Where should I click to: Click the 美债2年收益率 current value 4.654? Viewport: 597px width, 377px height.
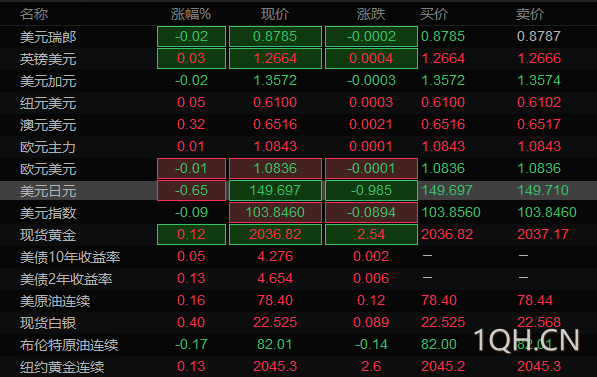click(x=275, y=278)
